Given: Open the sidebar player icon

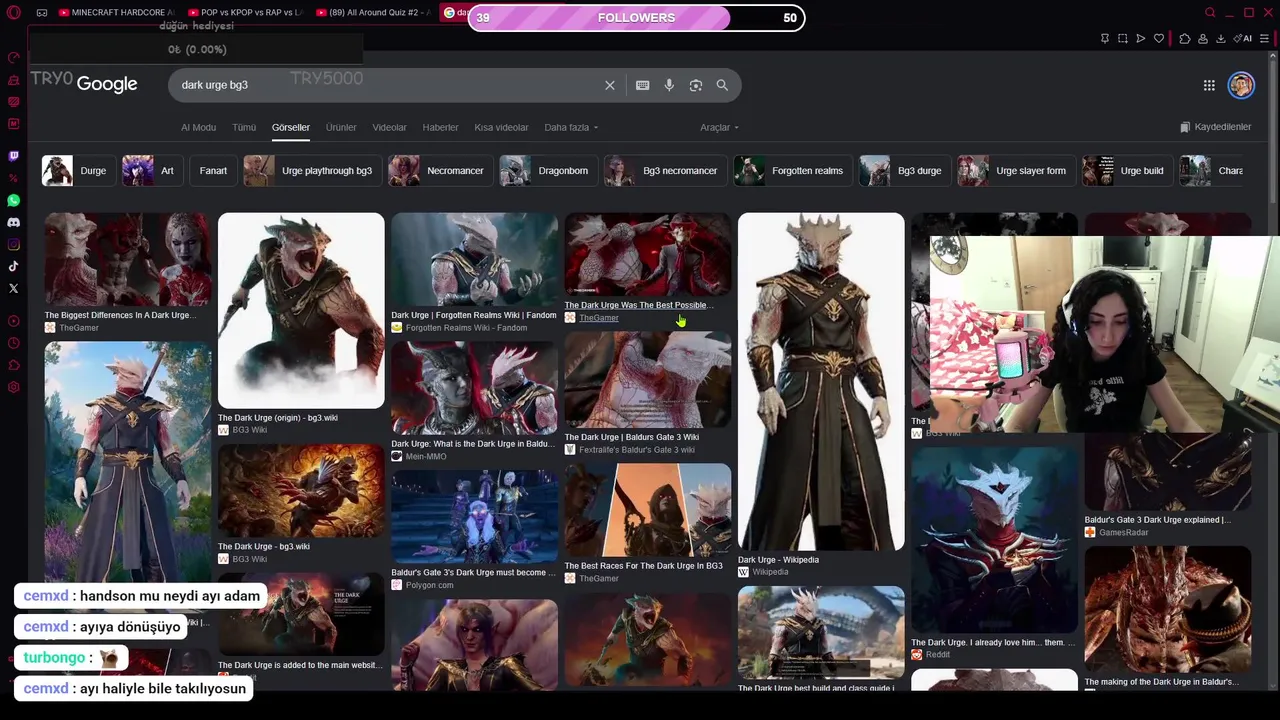Looking at the screenshot, I should 14,321.
